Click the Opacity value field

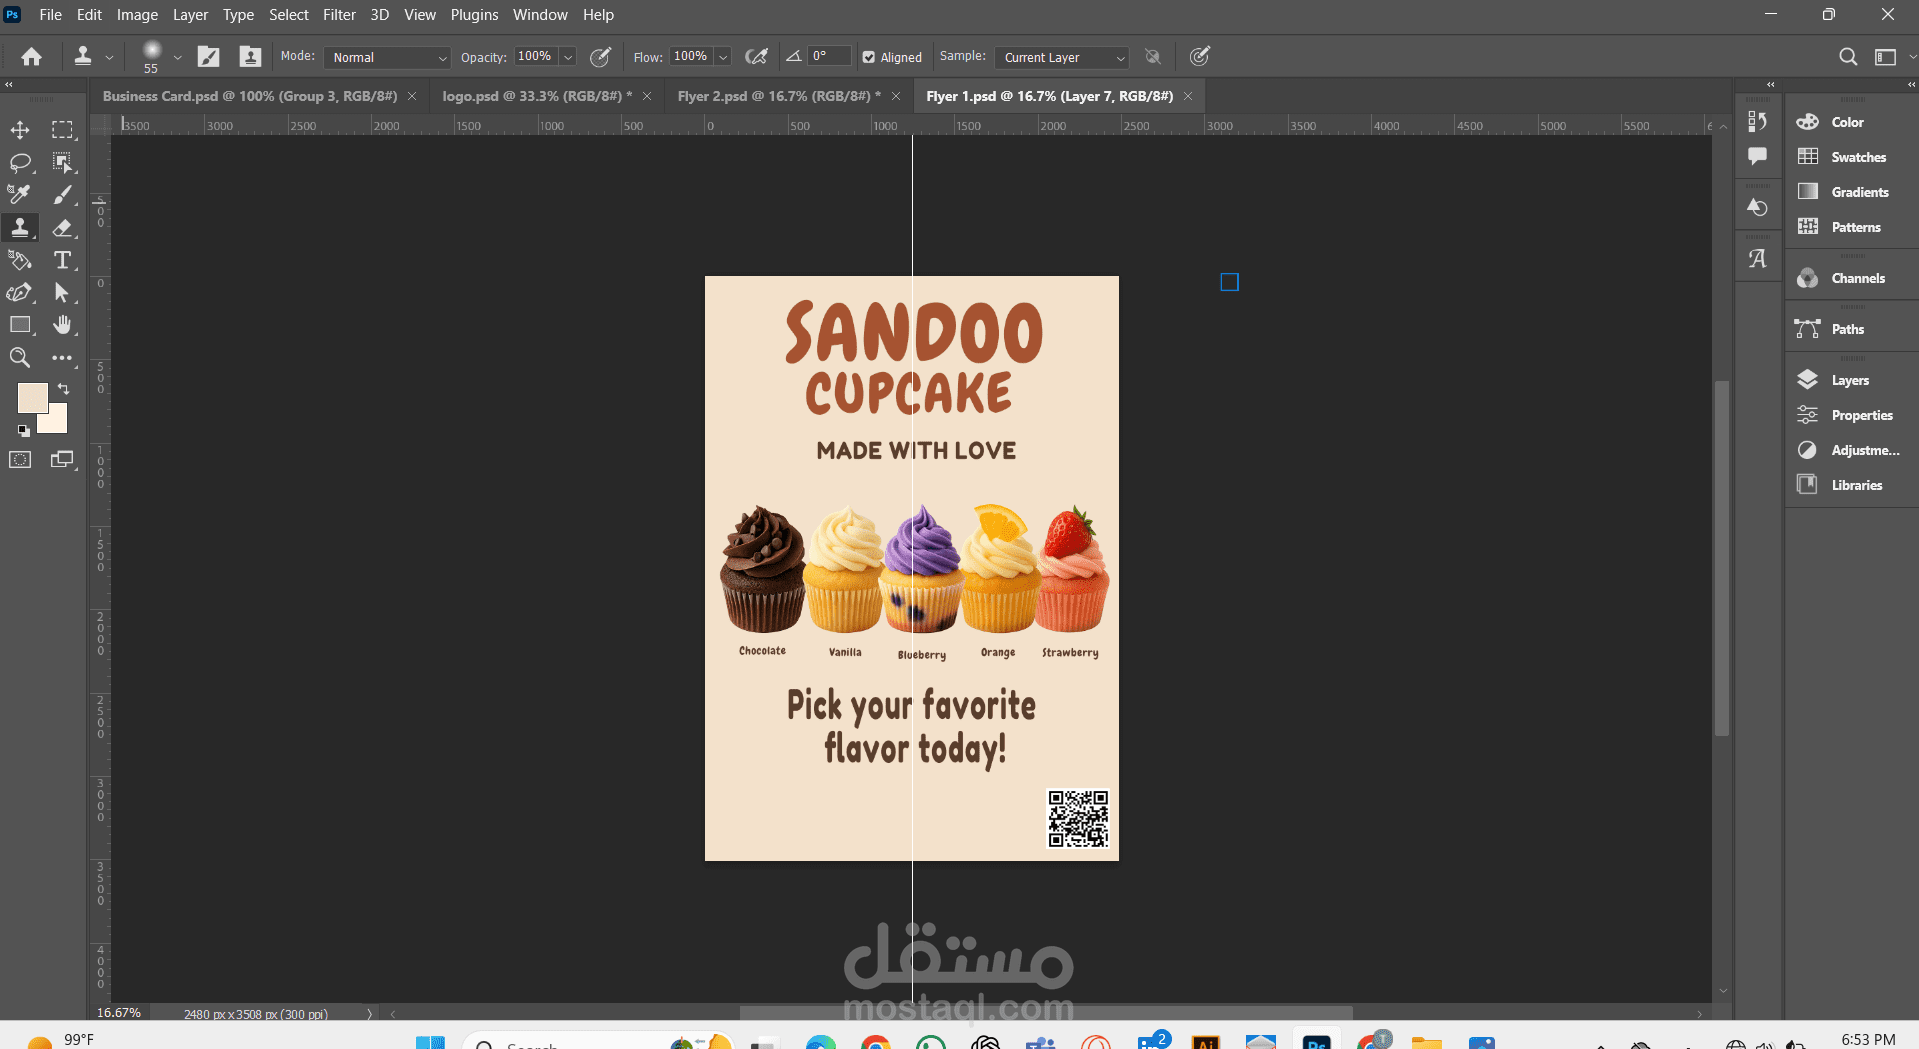535,57
